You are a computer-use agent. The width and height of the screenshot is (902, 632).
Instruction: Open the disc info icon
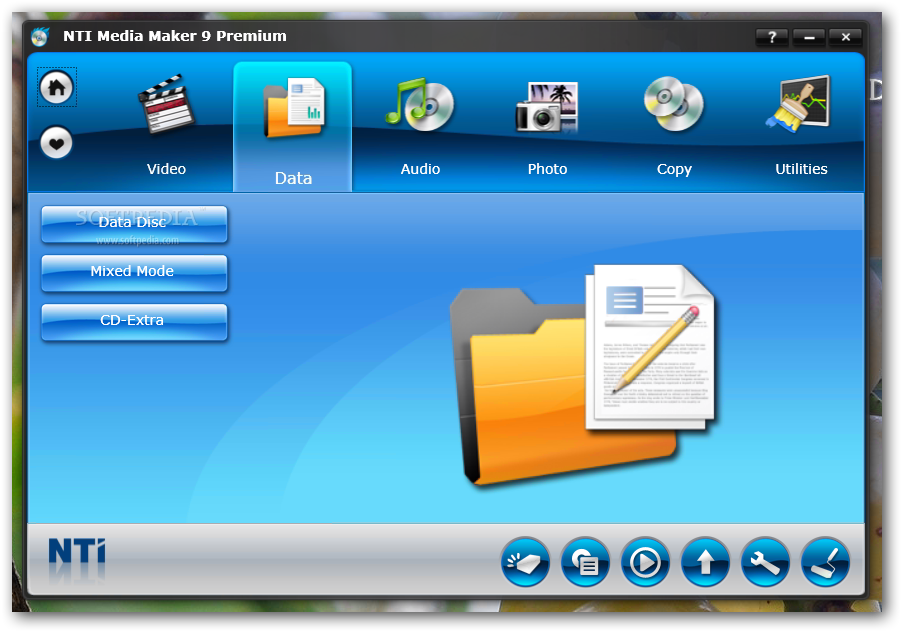(x=585, y=562)
